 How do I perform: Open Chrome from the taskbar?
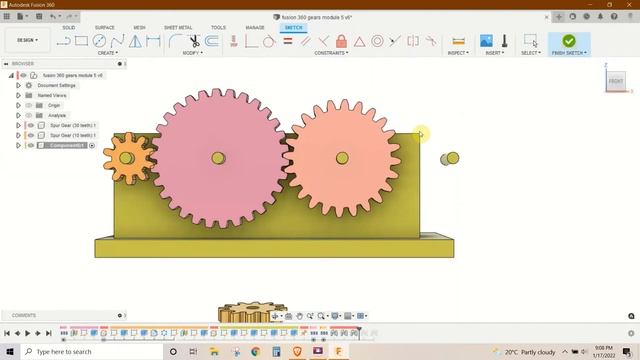(256, 351)
